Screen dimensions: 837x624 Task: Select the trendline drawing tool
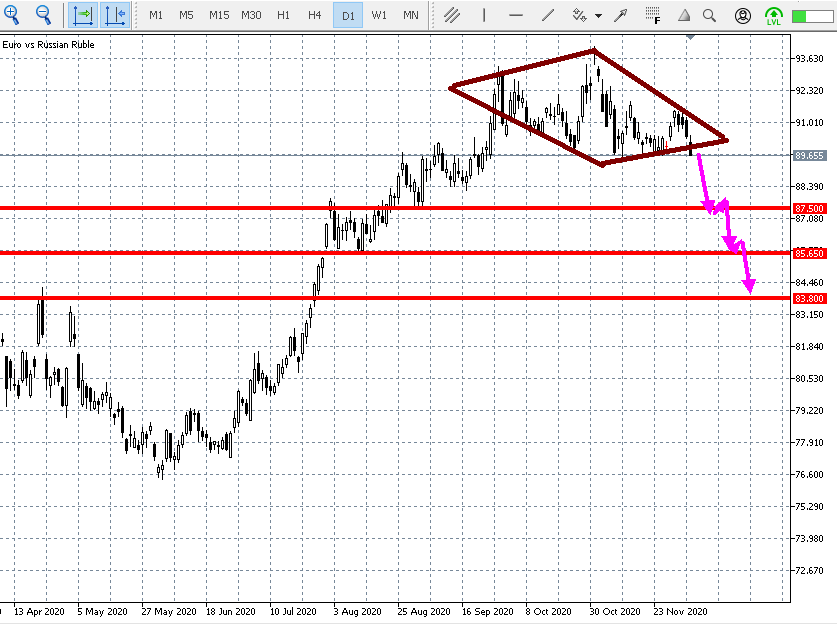[548, 15]
